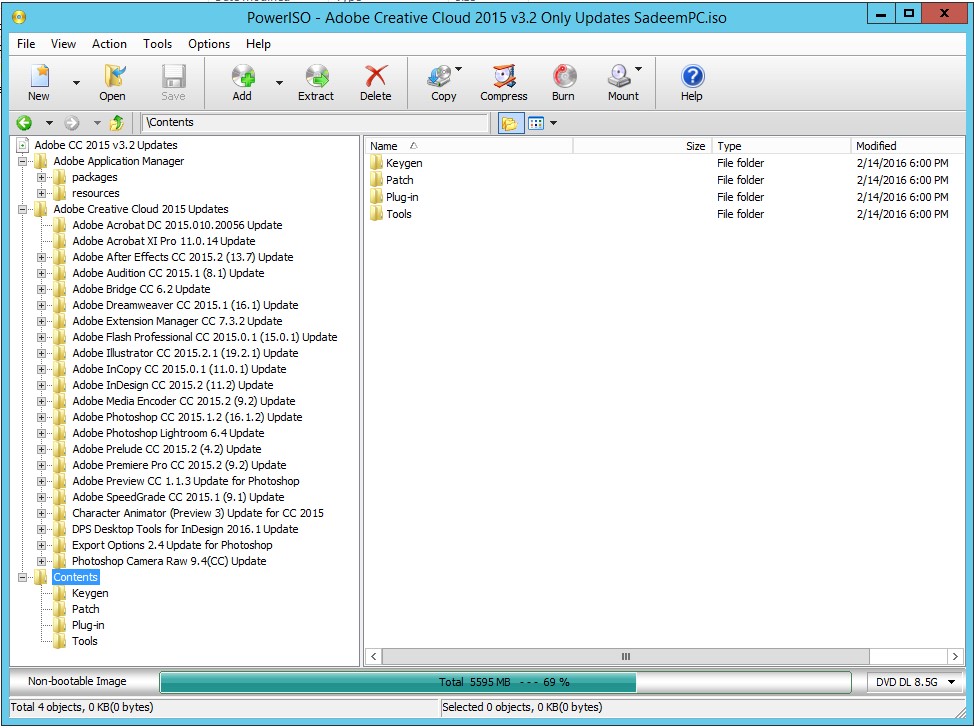
Task: Open the Options menu
Action: pyautogui.click(x=209, y=44)
